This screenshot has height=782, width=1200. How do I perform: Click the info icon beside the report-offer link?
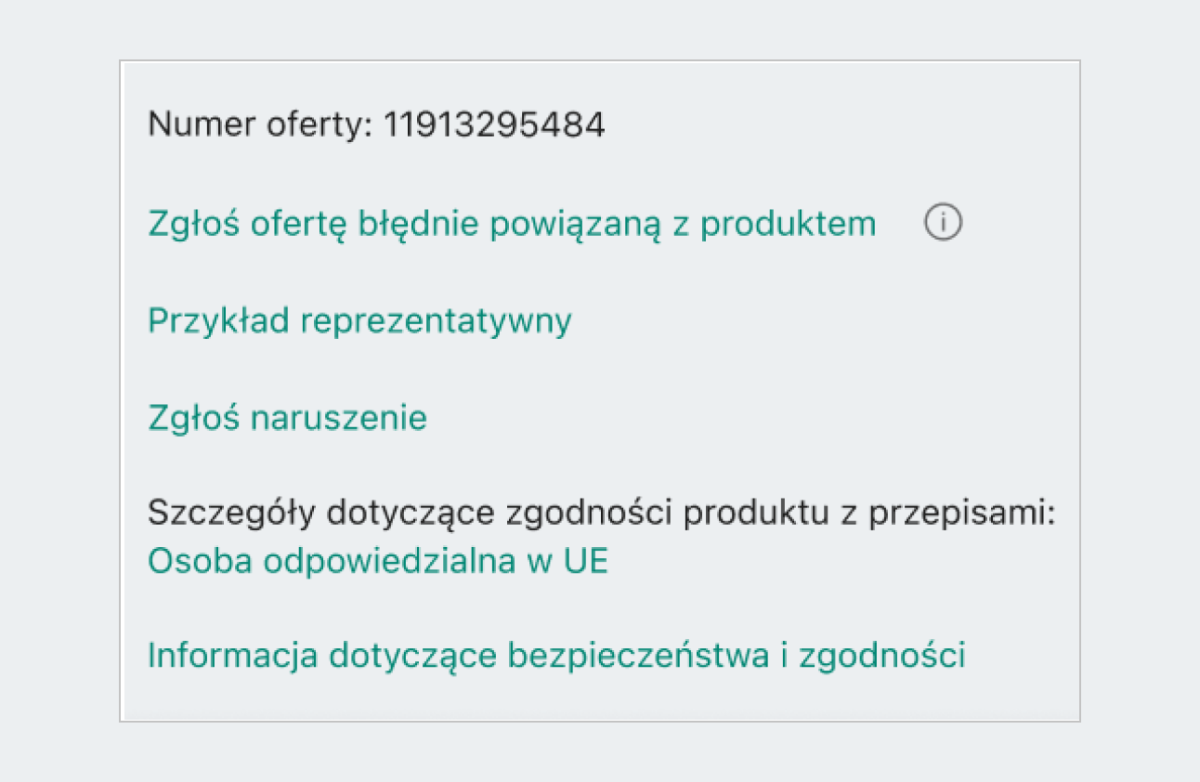click(x=942, y=224)
